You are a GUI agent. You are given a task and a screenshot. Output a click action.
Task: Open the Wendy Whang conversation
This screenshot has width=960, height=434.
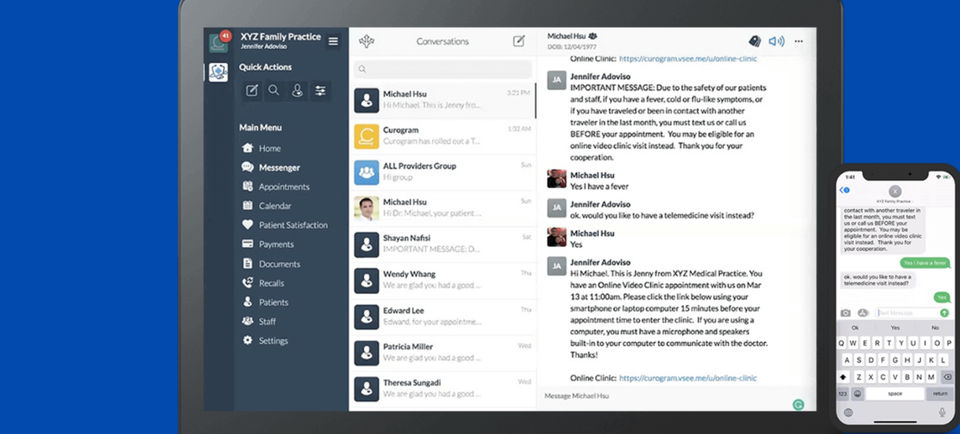[443, 280]
